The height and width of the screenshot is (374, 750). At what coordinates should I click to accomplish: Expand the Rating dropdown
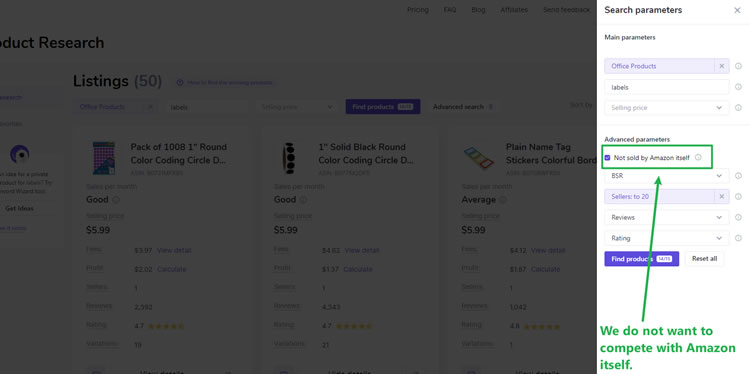(x=667, y=238)
